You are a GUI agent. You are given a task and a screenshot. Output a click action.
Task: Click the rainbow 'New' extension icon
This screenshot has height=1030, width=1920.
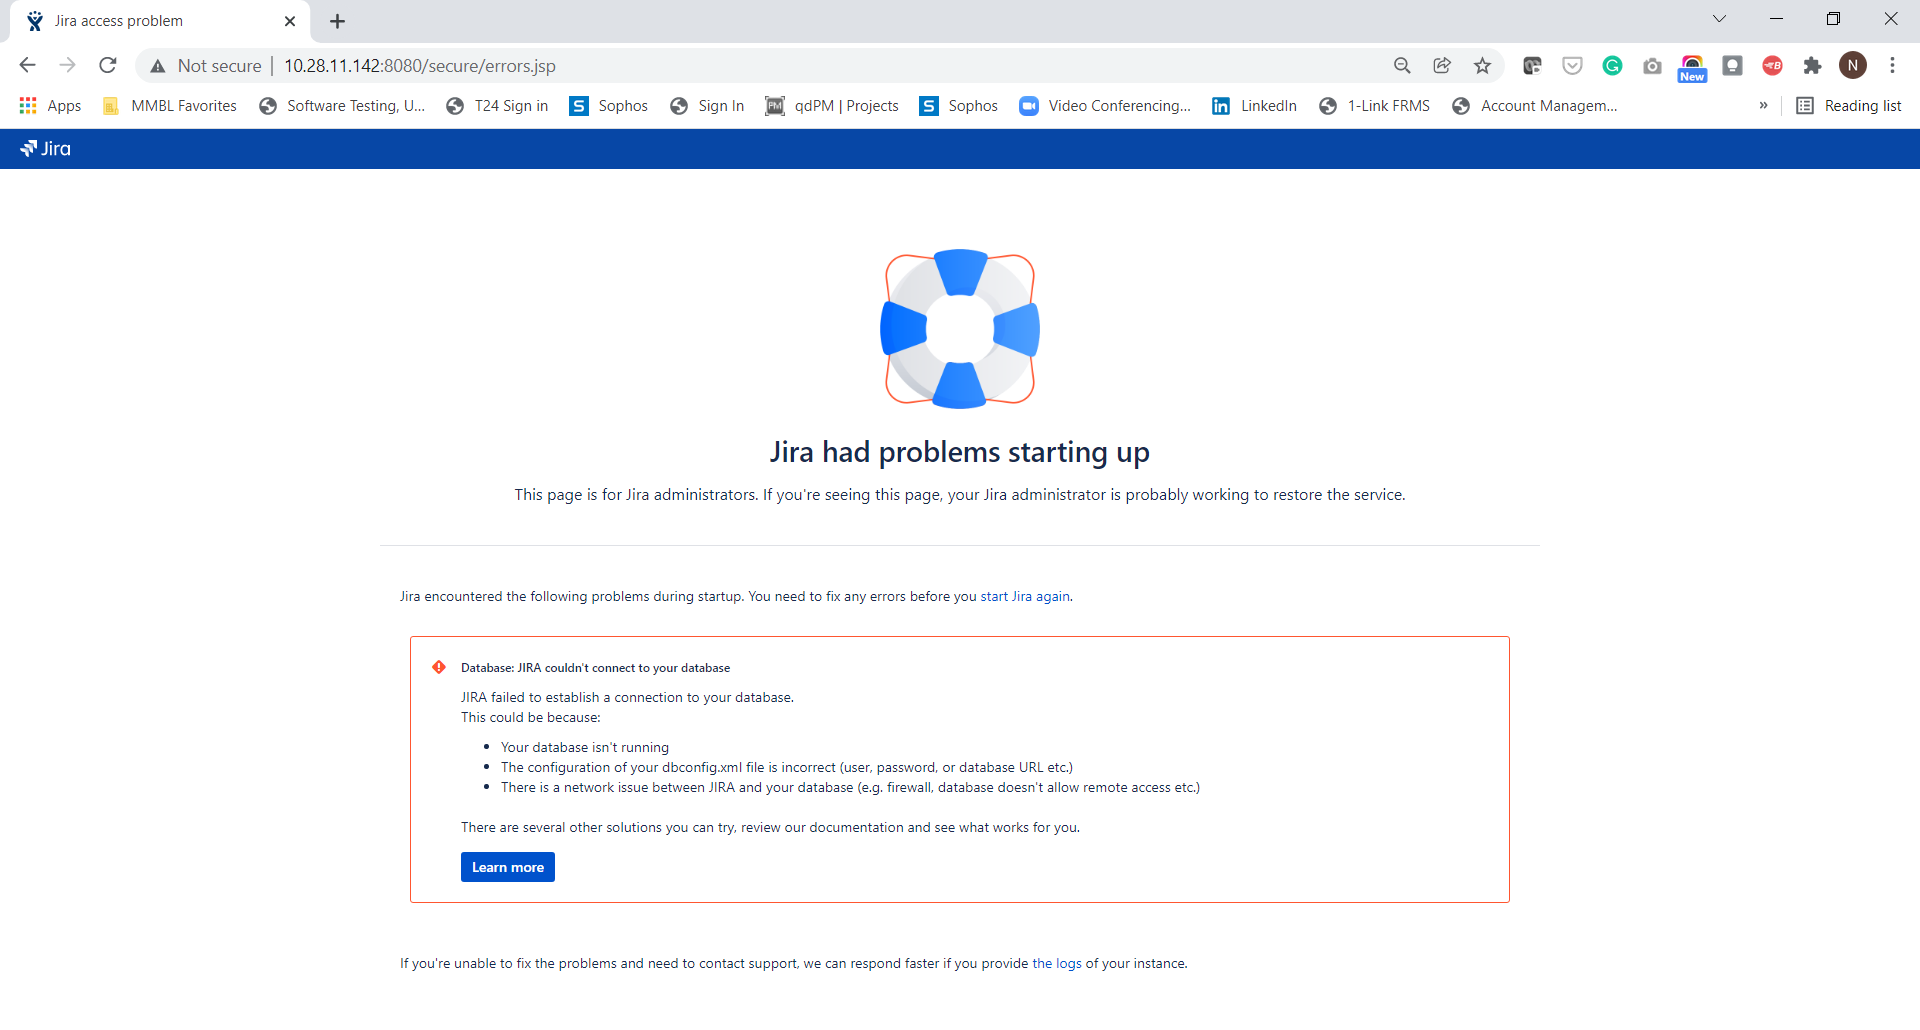point(1692,68)
